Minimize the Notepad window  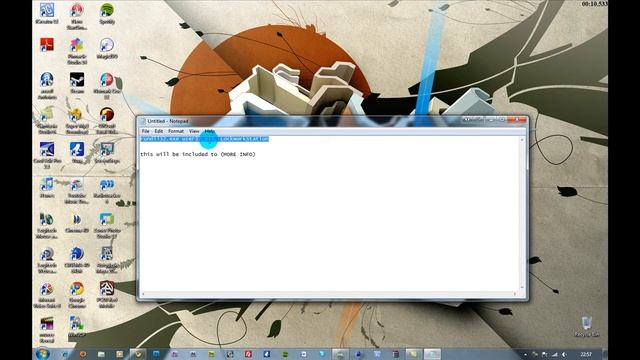[491, 120]
